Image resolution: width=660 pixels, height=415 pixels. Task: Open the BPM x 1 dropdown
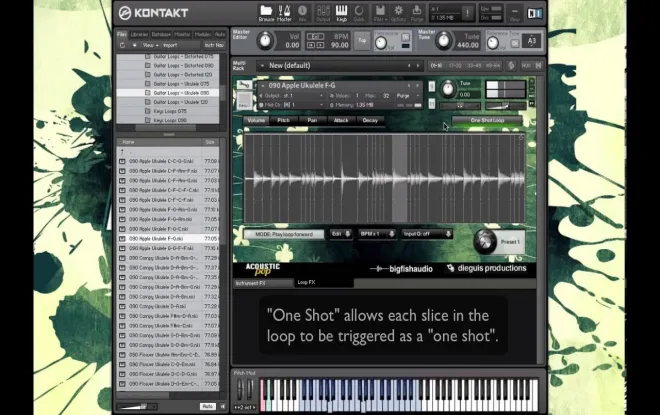[377, 234]
